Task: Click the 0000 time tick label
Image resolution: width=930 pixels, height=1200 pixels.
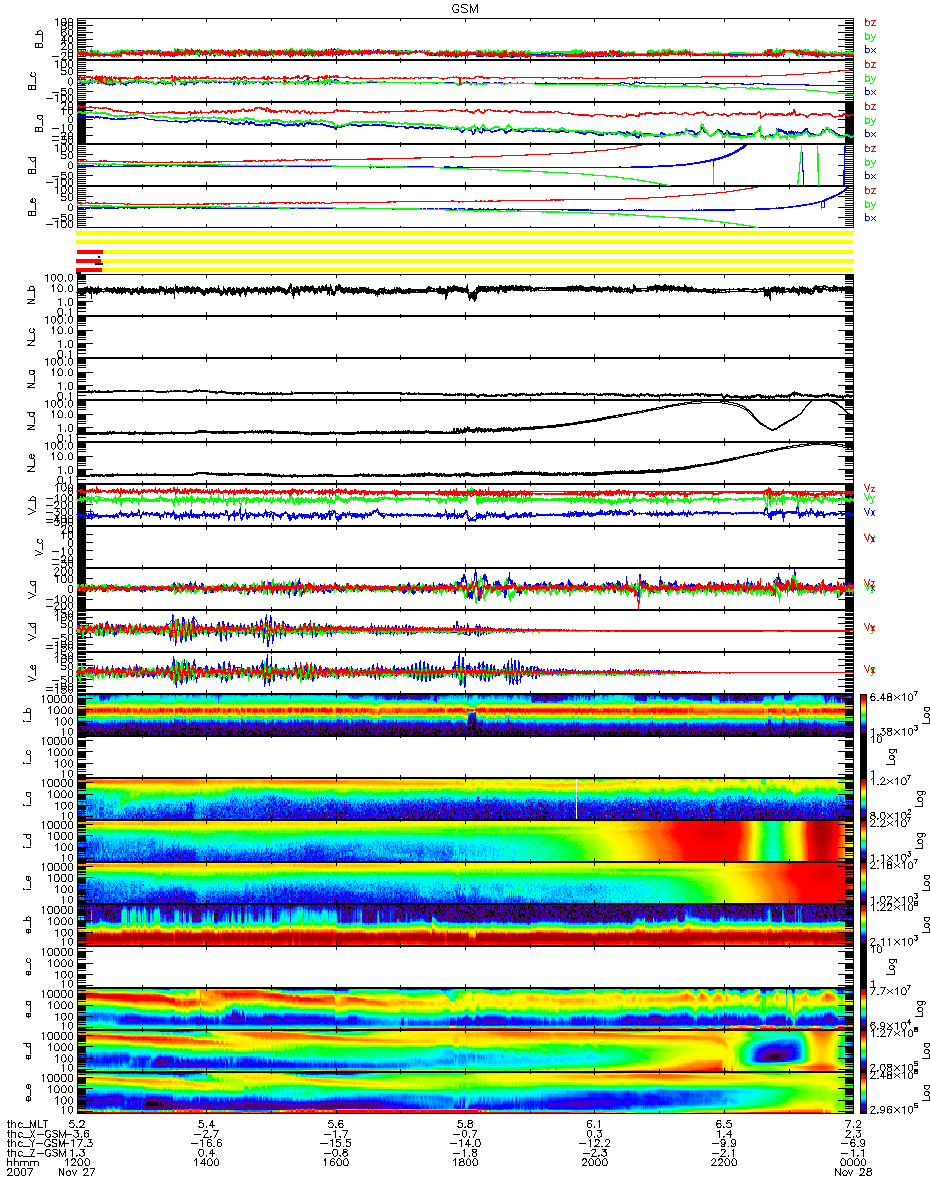Action: point(852,1164)
